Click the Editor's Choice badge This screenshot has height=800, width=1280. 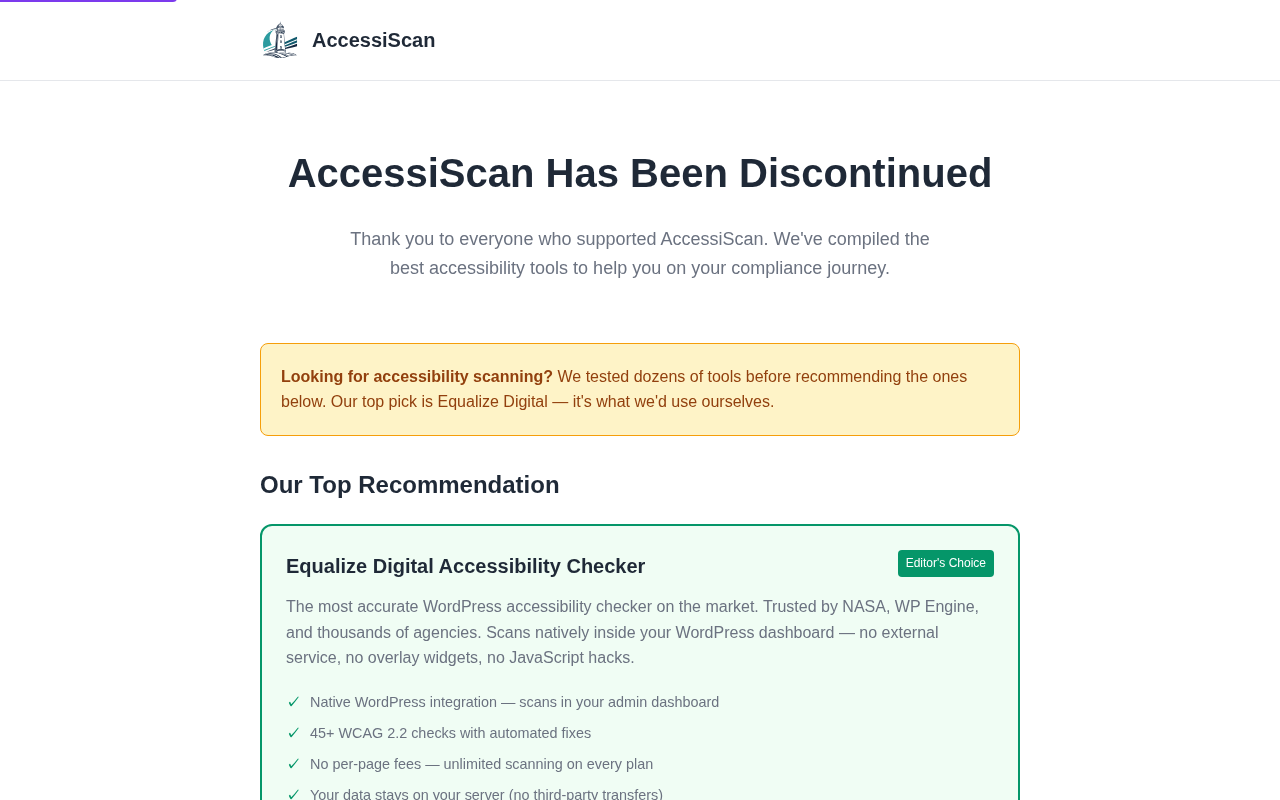[945, 563]
